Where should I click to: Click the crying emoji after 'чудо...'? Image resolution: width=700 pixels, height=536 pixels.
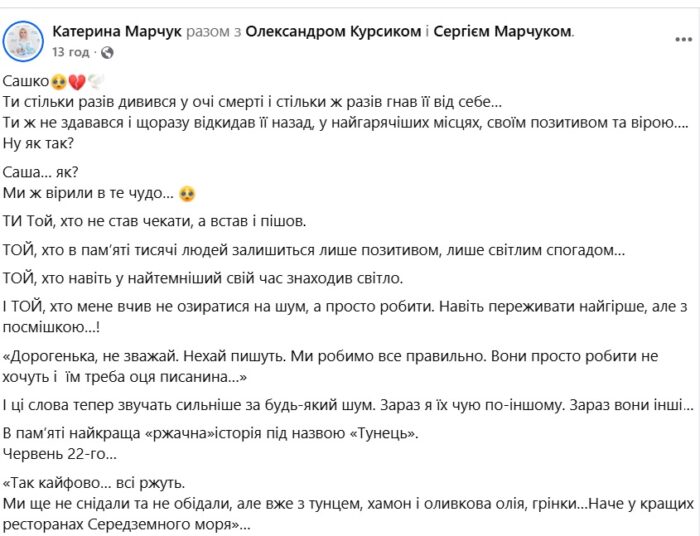tap(186, 192)
